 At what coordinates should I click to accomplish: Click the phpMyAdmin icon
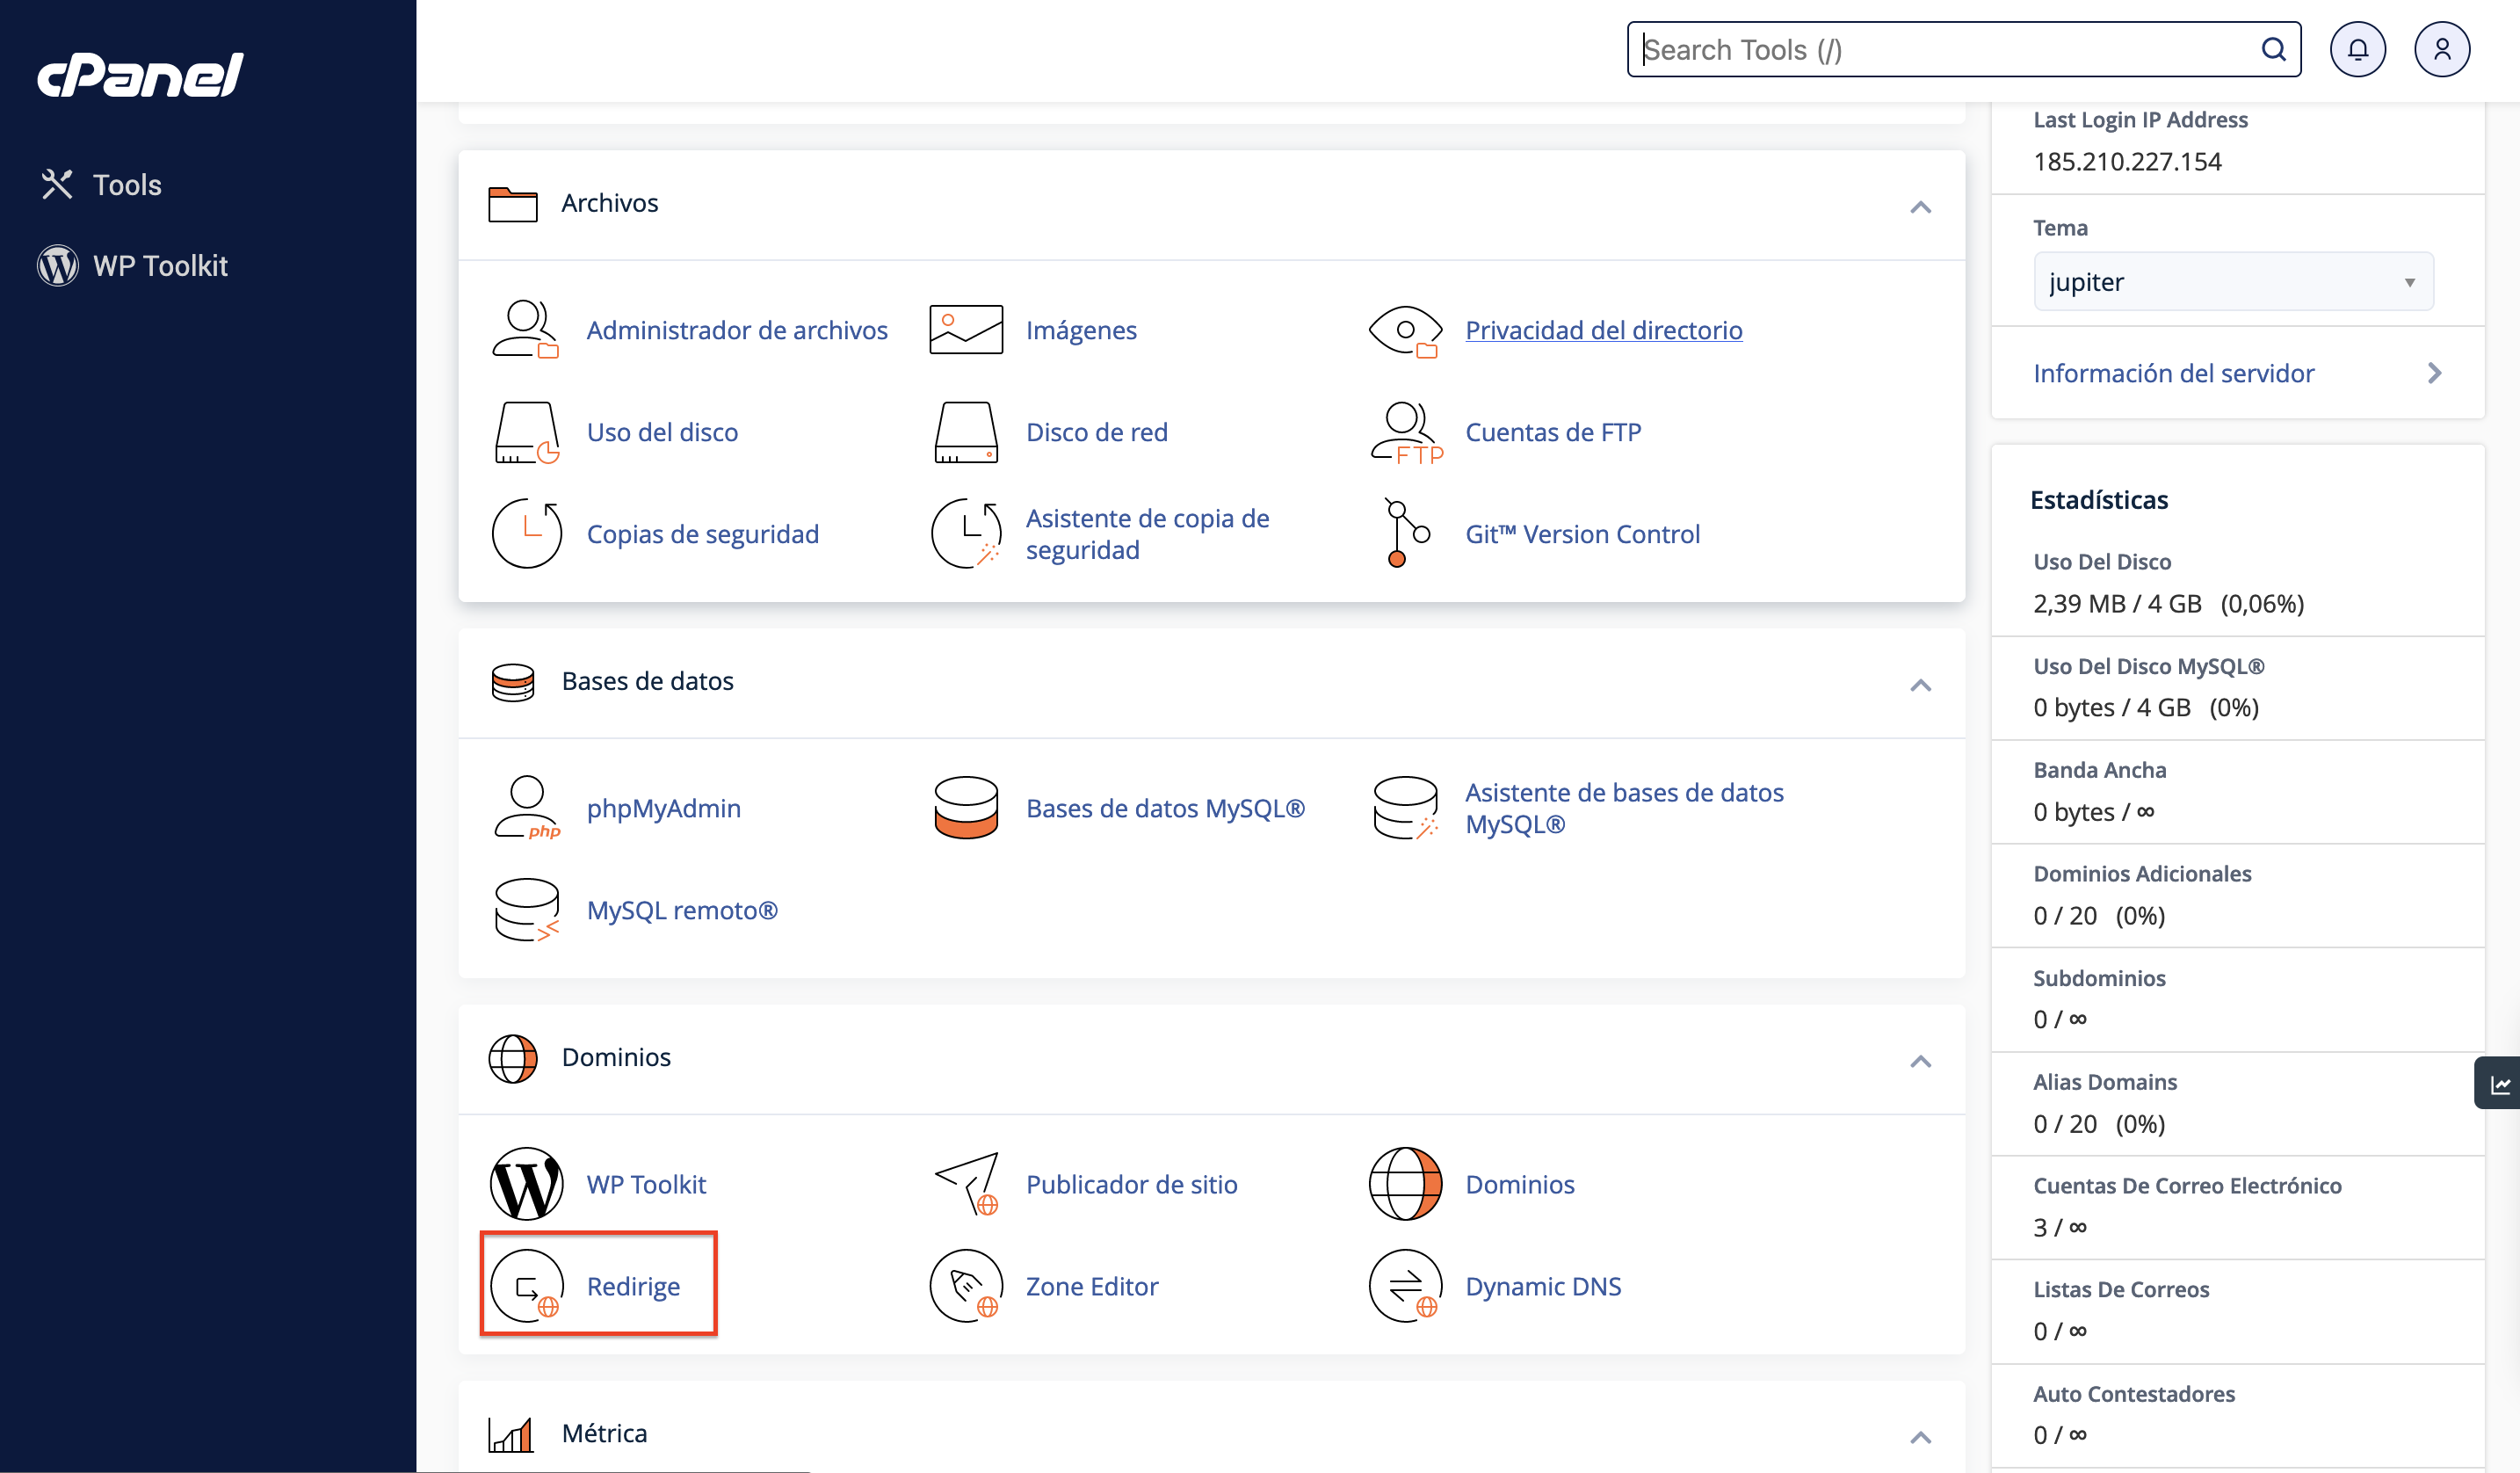point(526,808)
